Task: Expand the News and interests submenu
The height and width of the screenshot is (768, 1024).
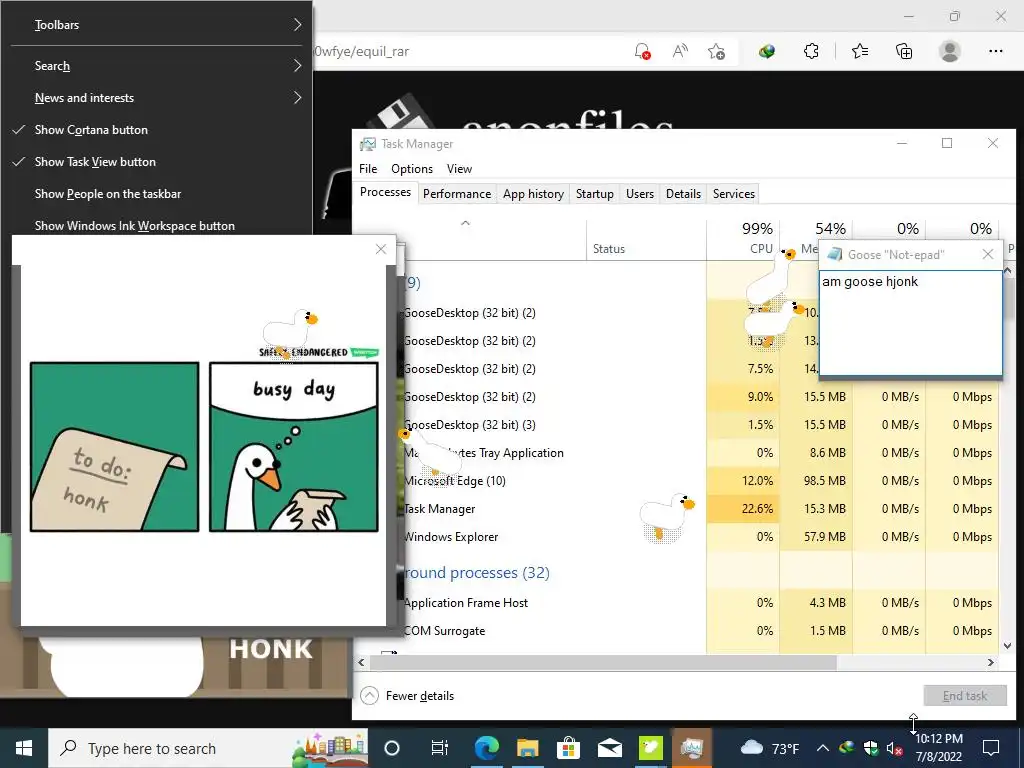Action: [156, 97]
